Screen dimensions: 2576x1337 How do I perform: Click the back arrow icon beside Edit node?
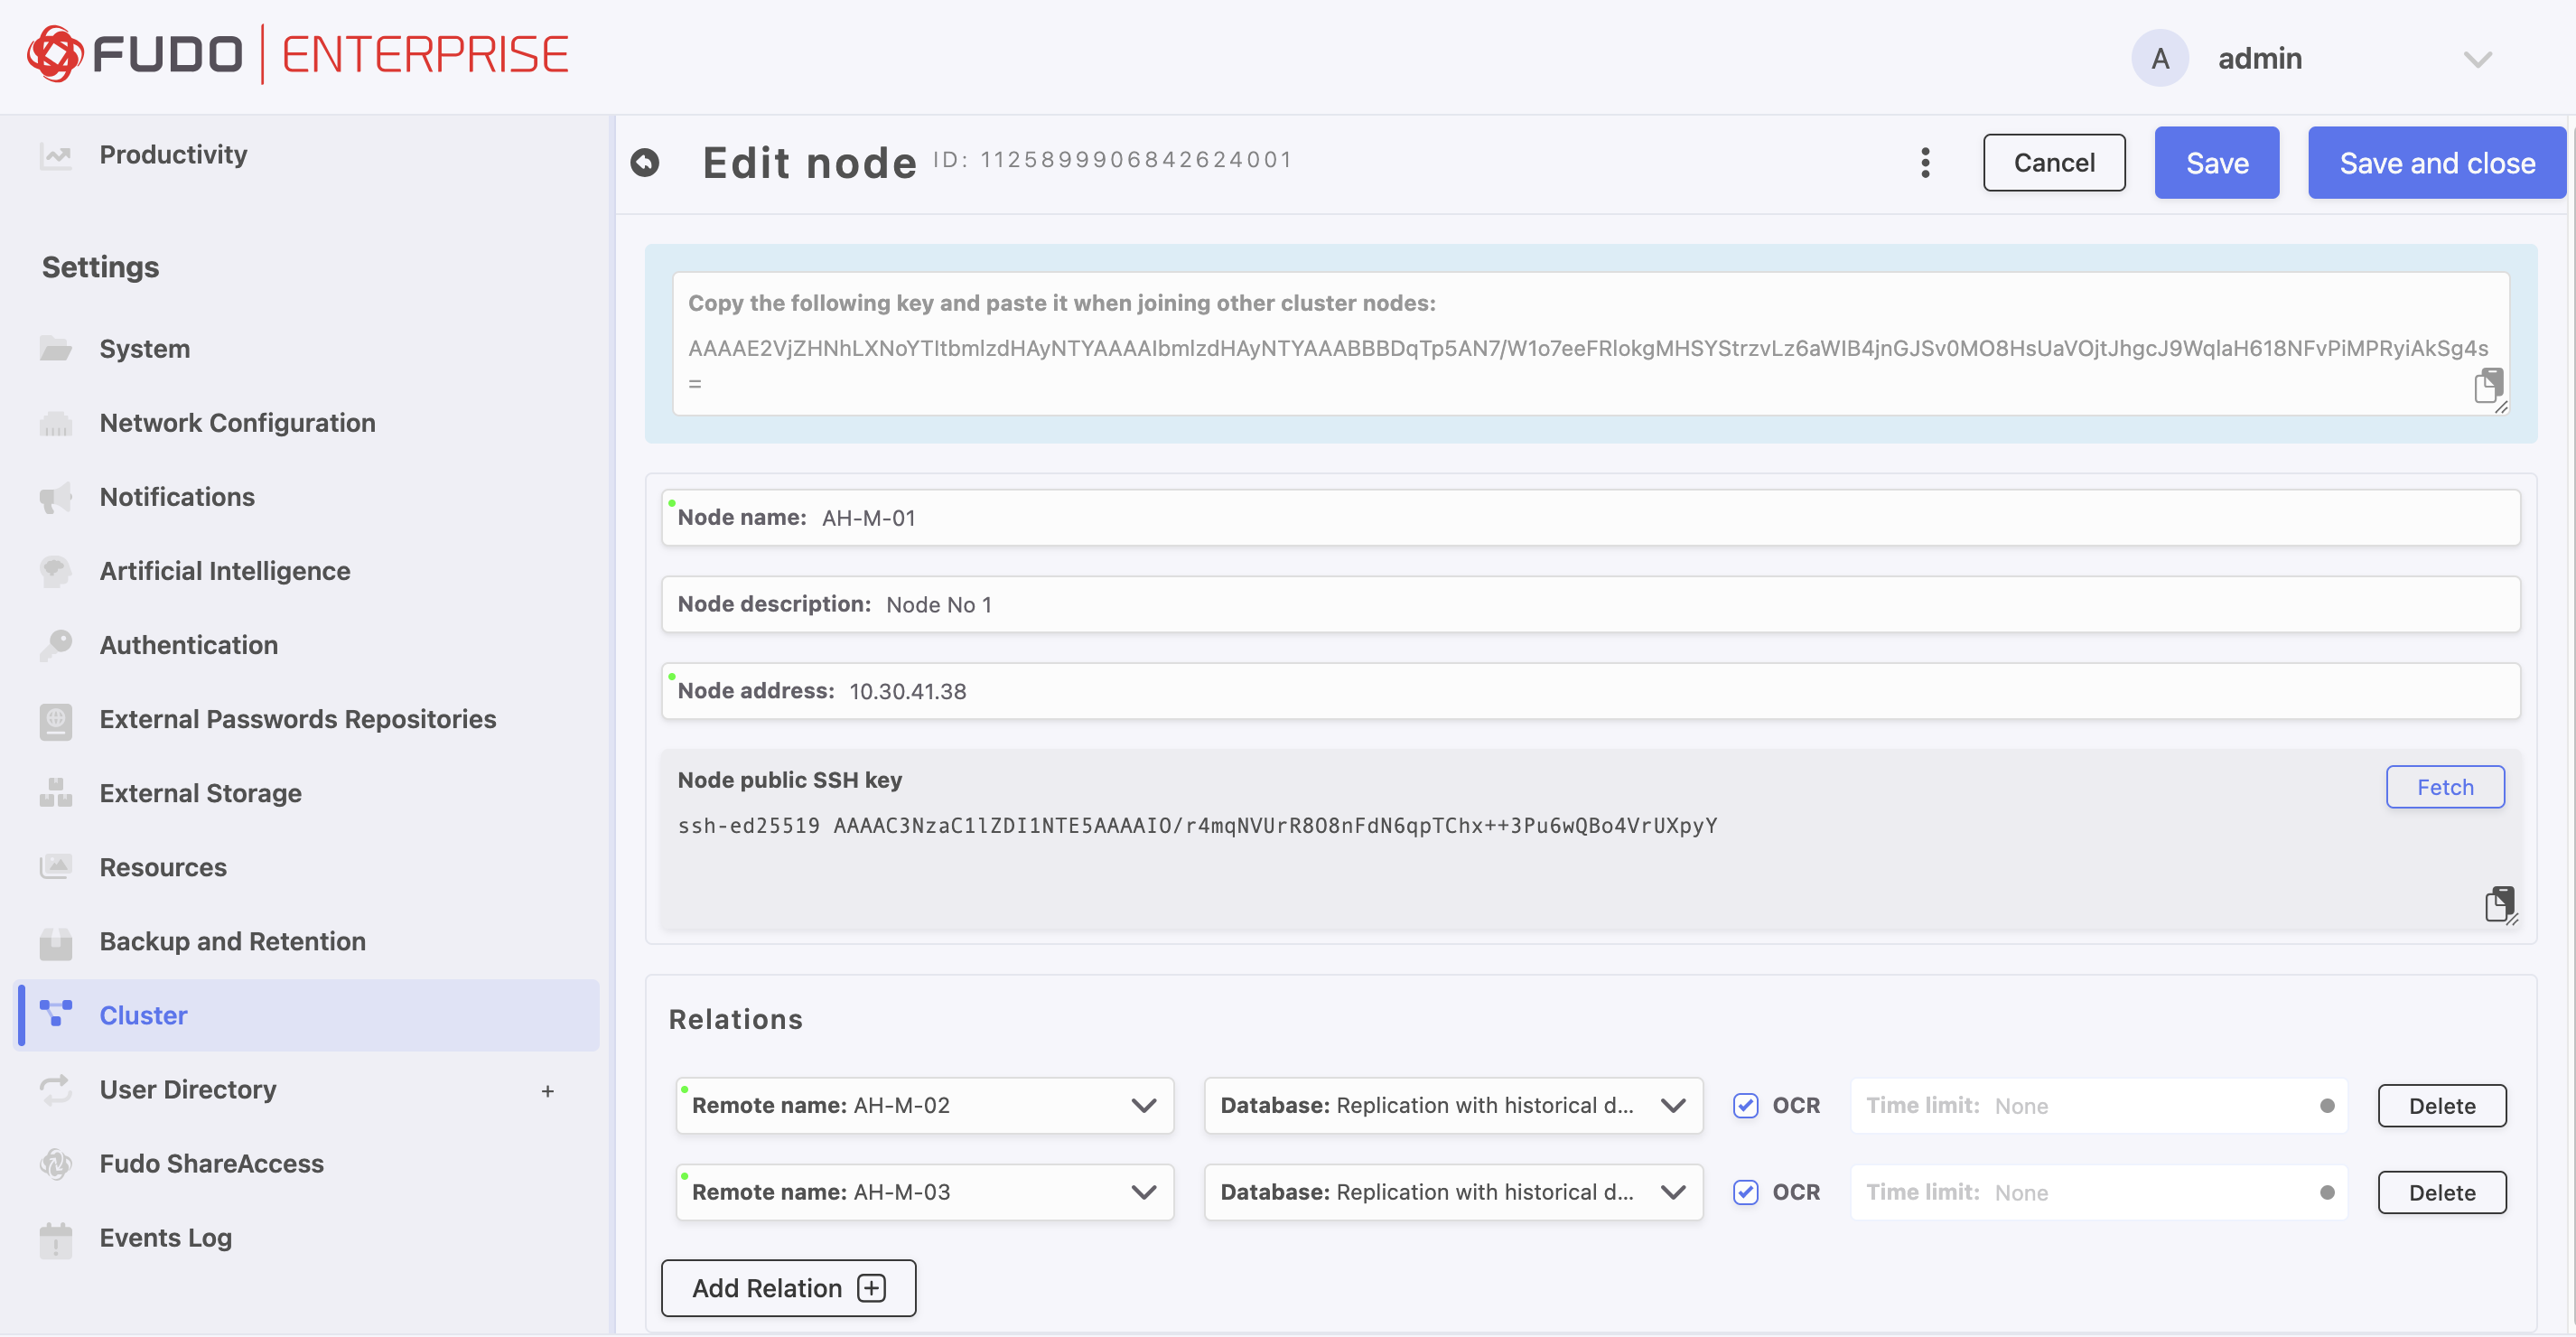tap(645, 162)
